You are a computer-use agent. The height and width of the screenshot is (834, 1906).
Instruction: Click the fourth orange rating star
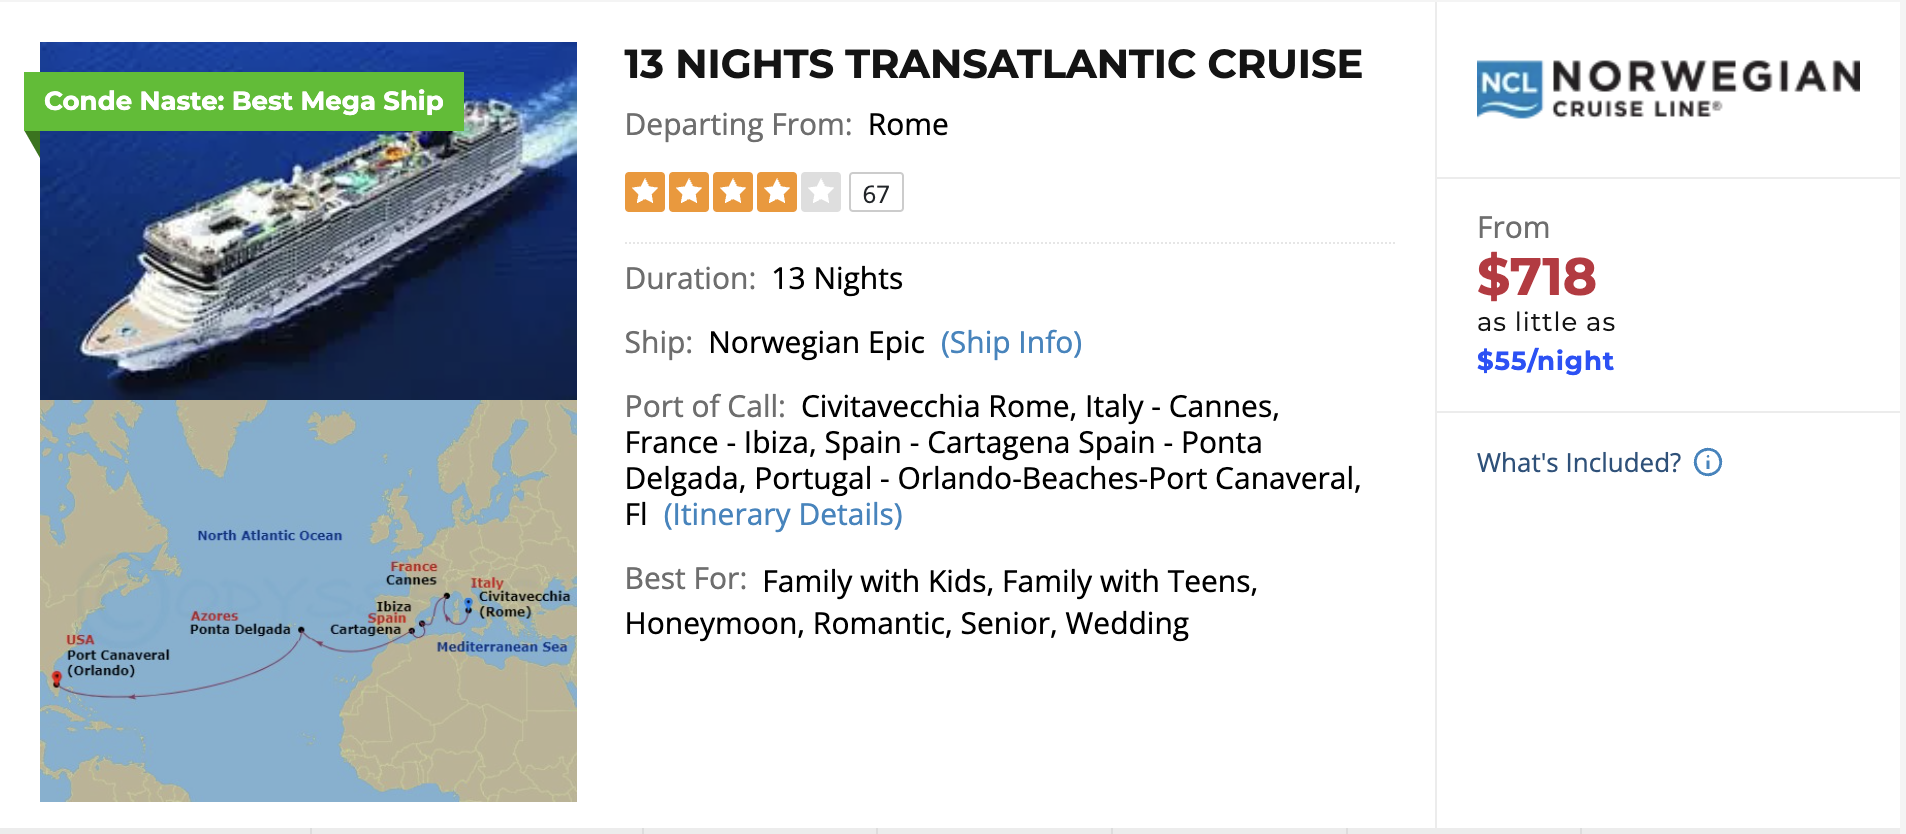click(777, 192)
